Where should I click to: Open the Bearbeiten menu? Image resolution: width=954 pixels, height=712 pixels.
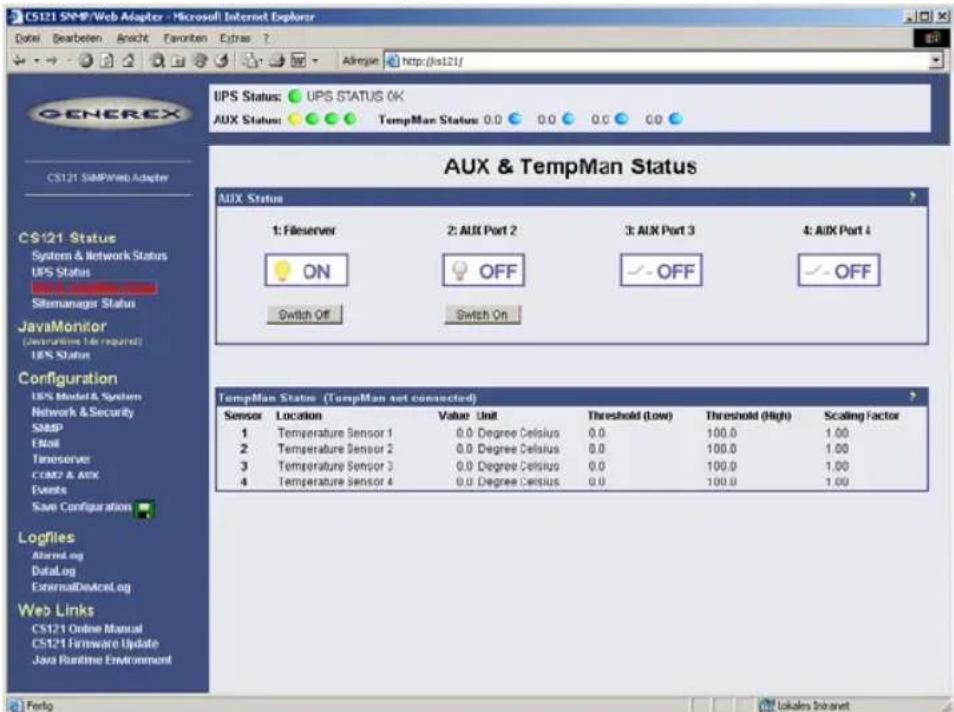tap(77, 38)
